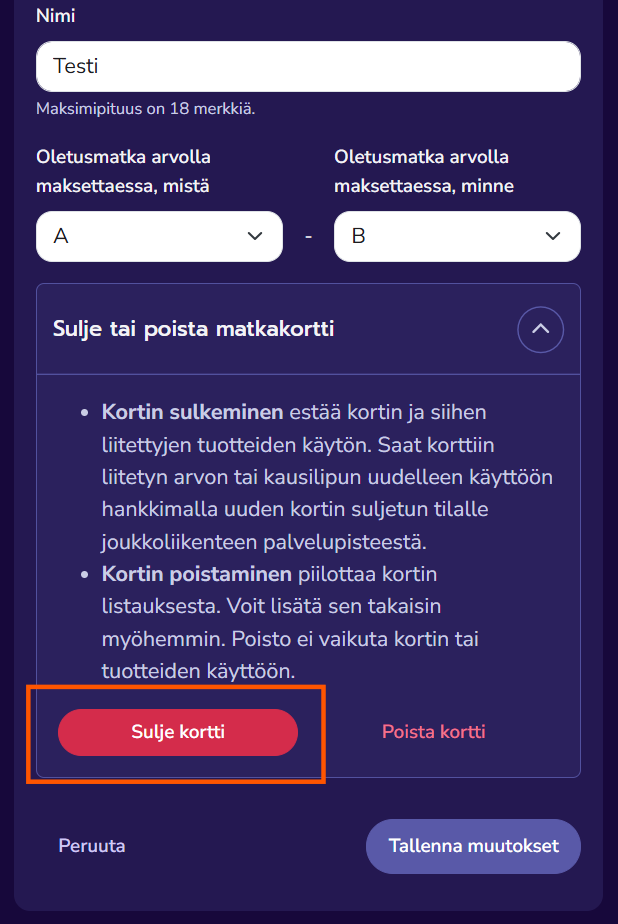Click the chevron arrow in the B dropdown
This screenshot has height=924, width=618.
point(552,236)
